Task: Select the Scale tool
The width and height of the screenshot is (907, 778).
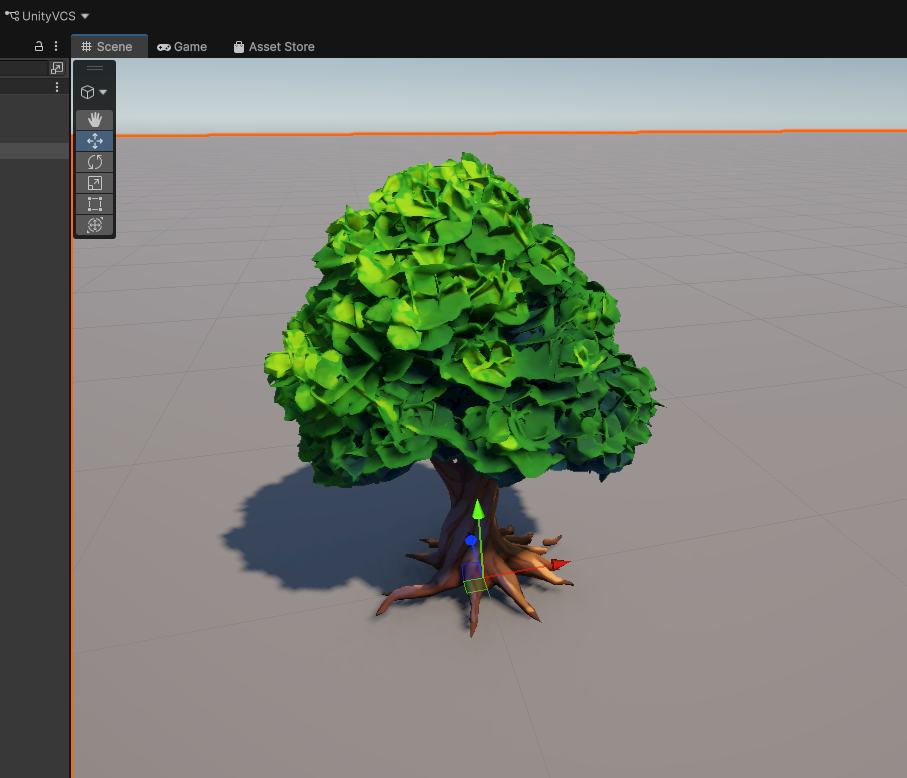Action: pyautogui.click(x=94, y=182)
